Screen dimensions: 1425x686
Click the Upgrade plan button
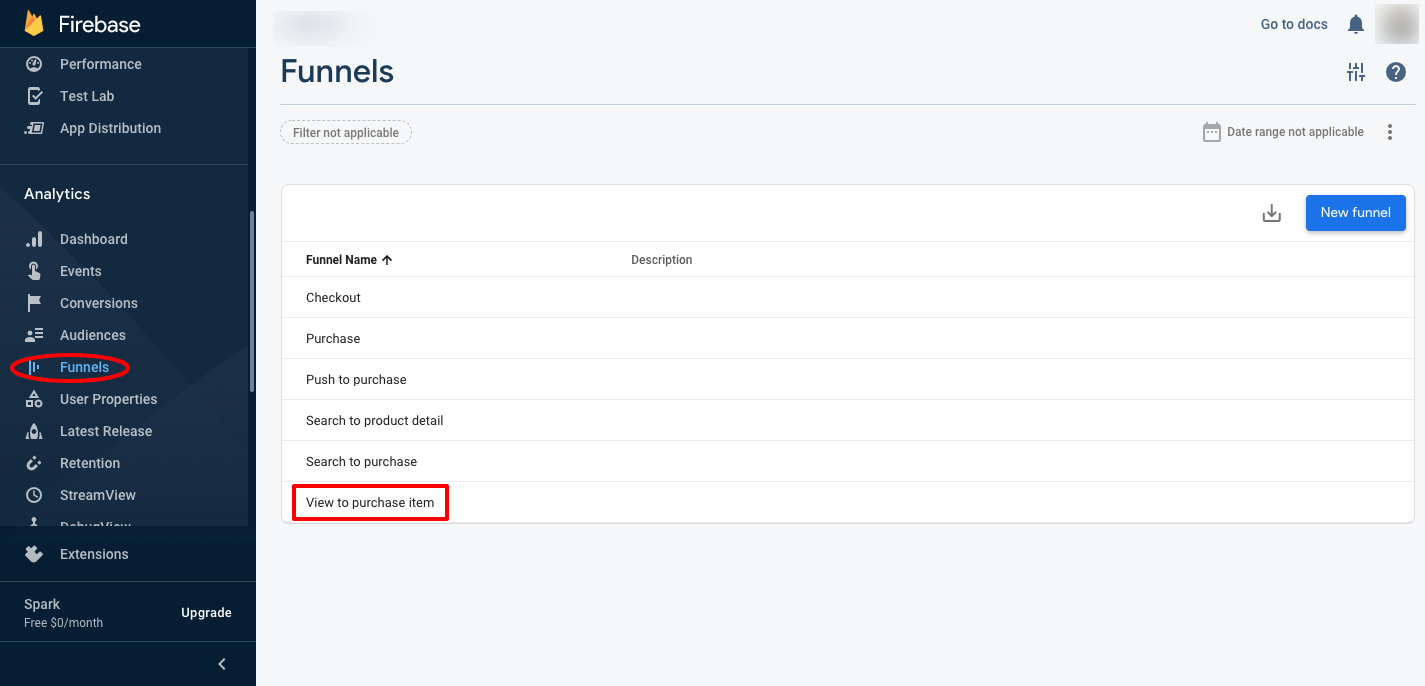tap(206, 613)
